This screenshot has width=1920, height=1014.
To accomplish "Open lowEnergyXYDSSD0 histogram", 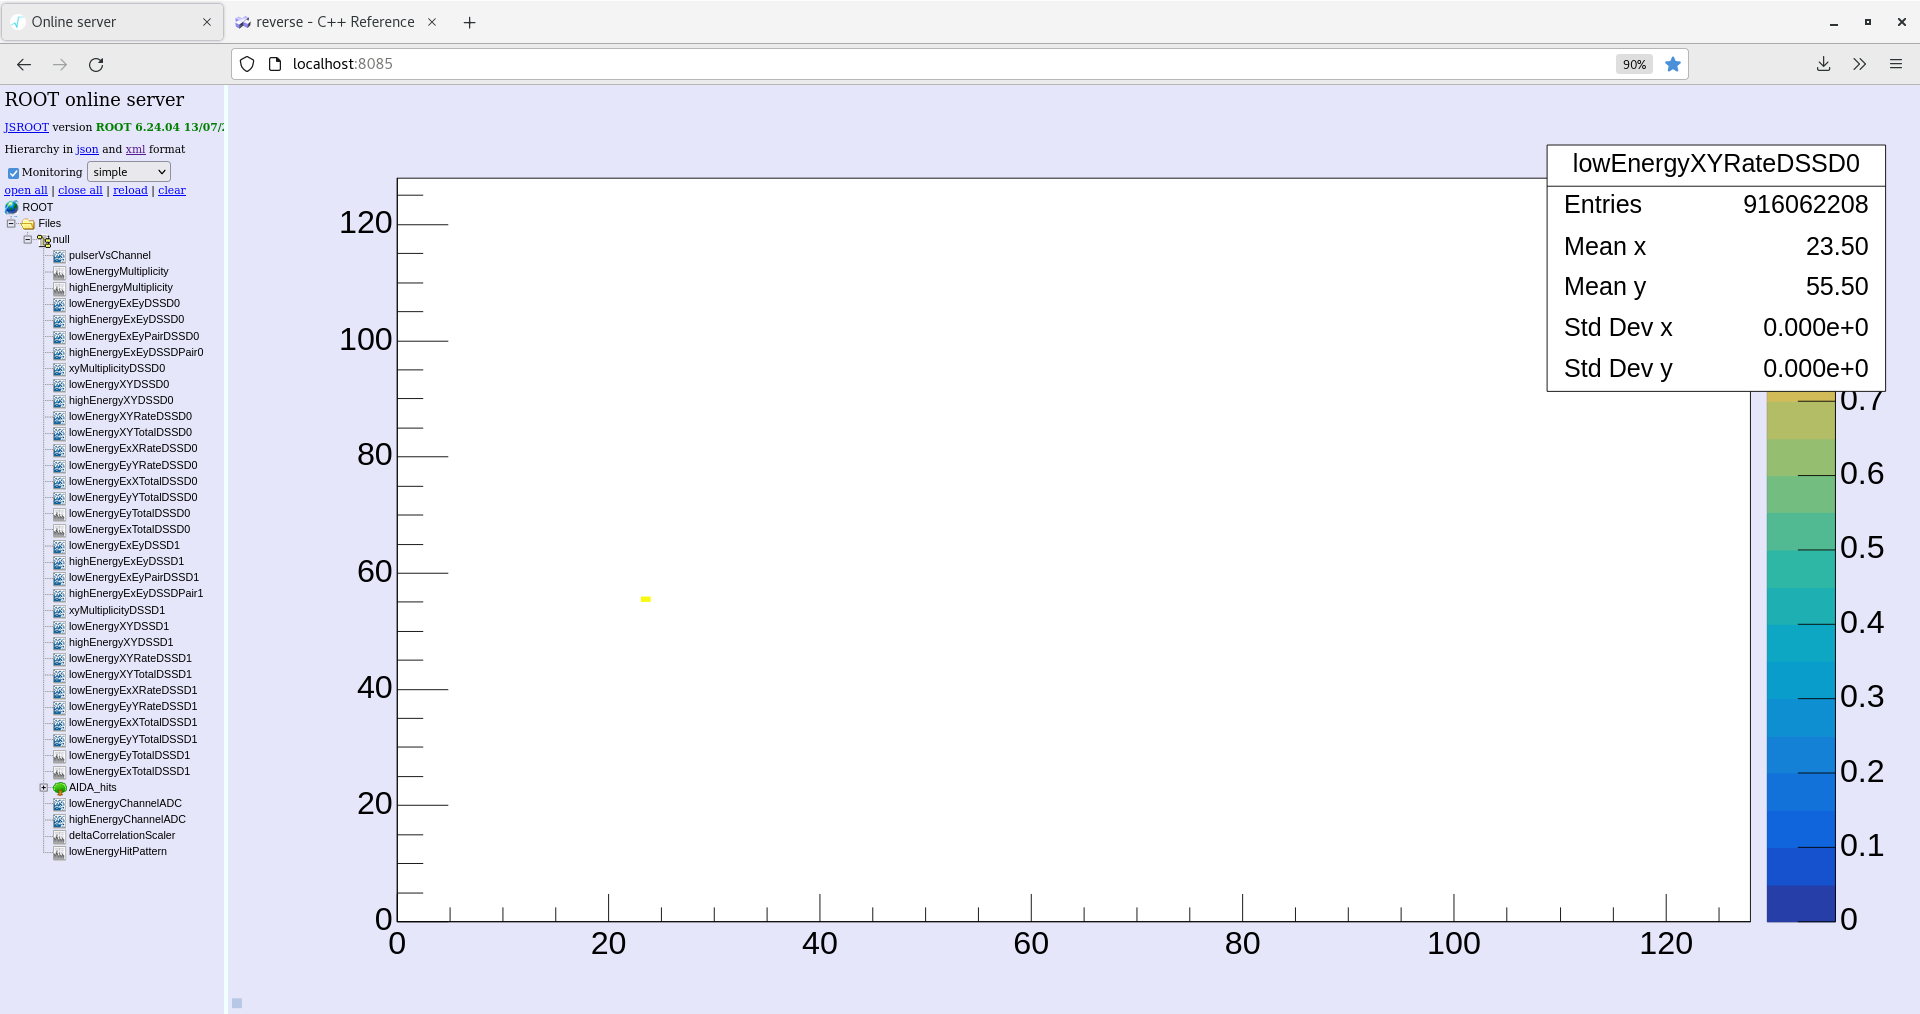I will [119, 385].
